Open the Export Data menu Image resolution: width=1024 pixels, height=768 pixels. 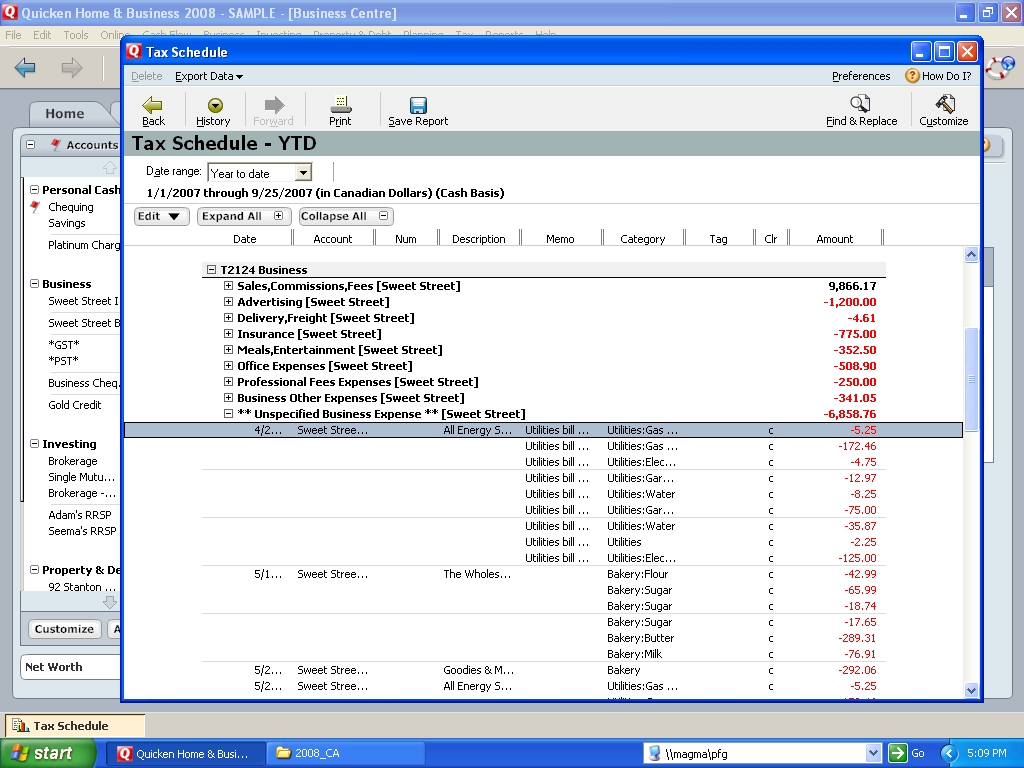coord(208,76)
